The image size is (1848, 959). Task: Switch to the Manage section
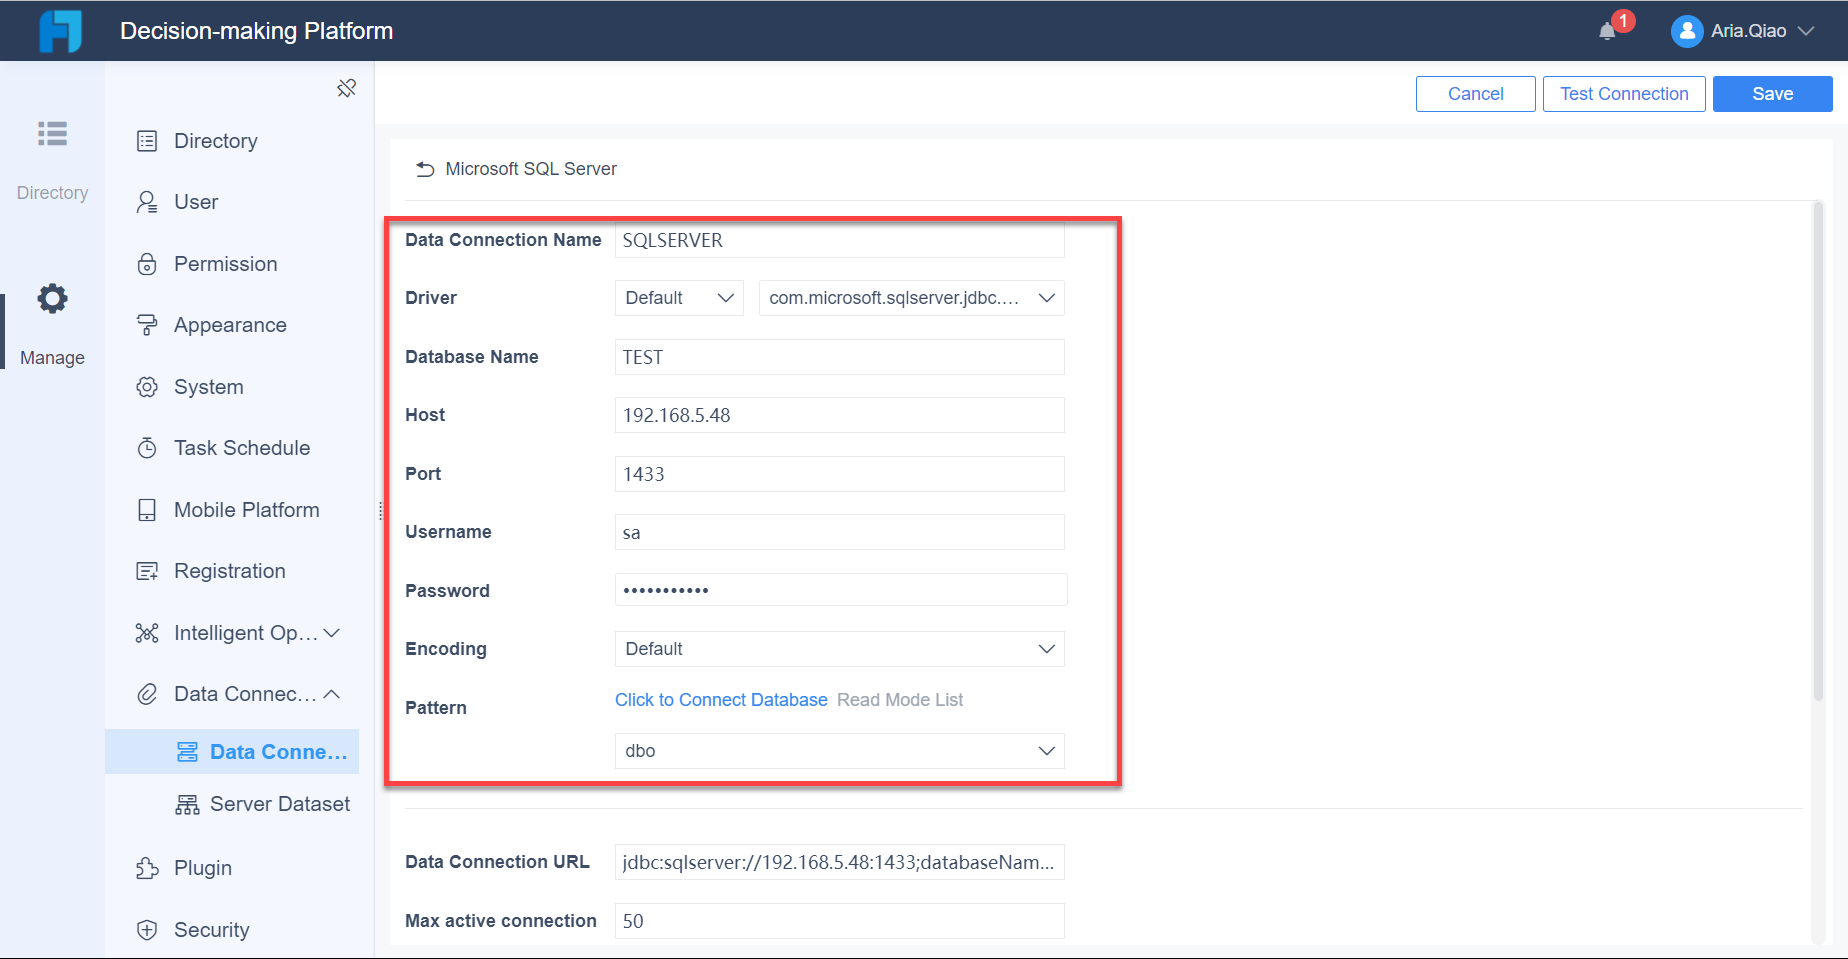tap(51, 320)
